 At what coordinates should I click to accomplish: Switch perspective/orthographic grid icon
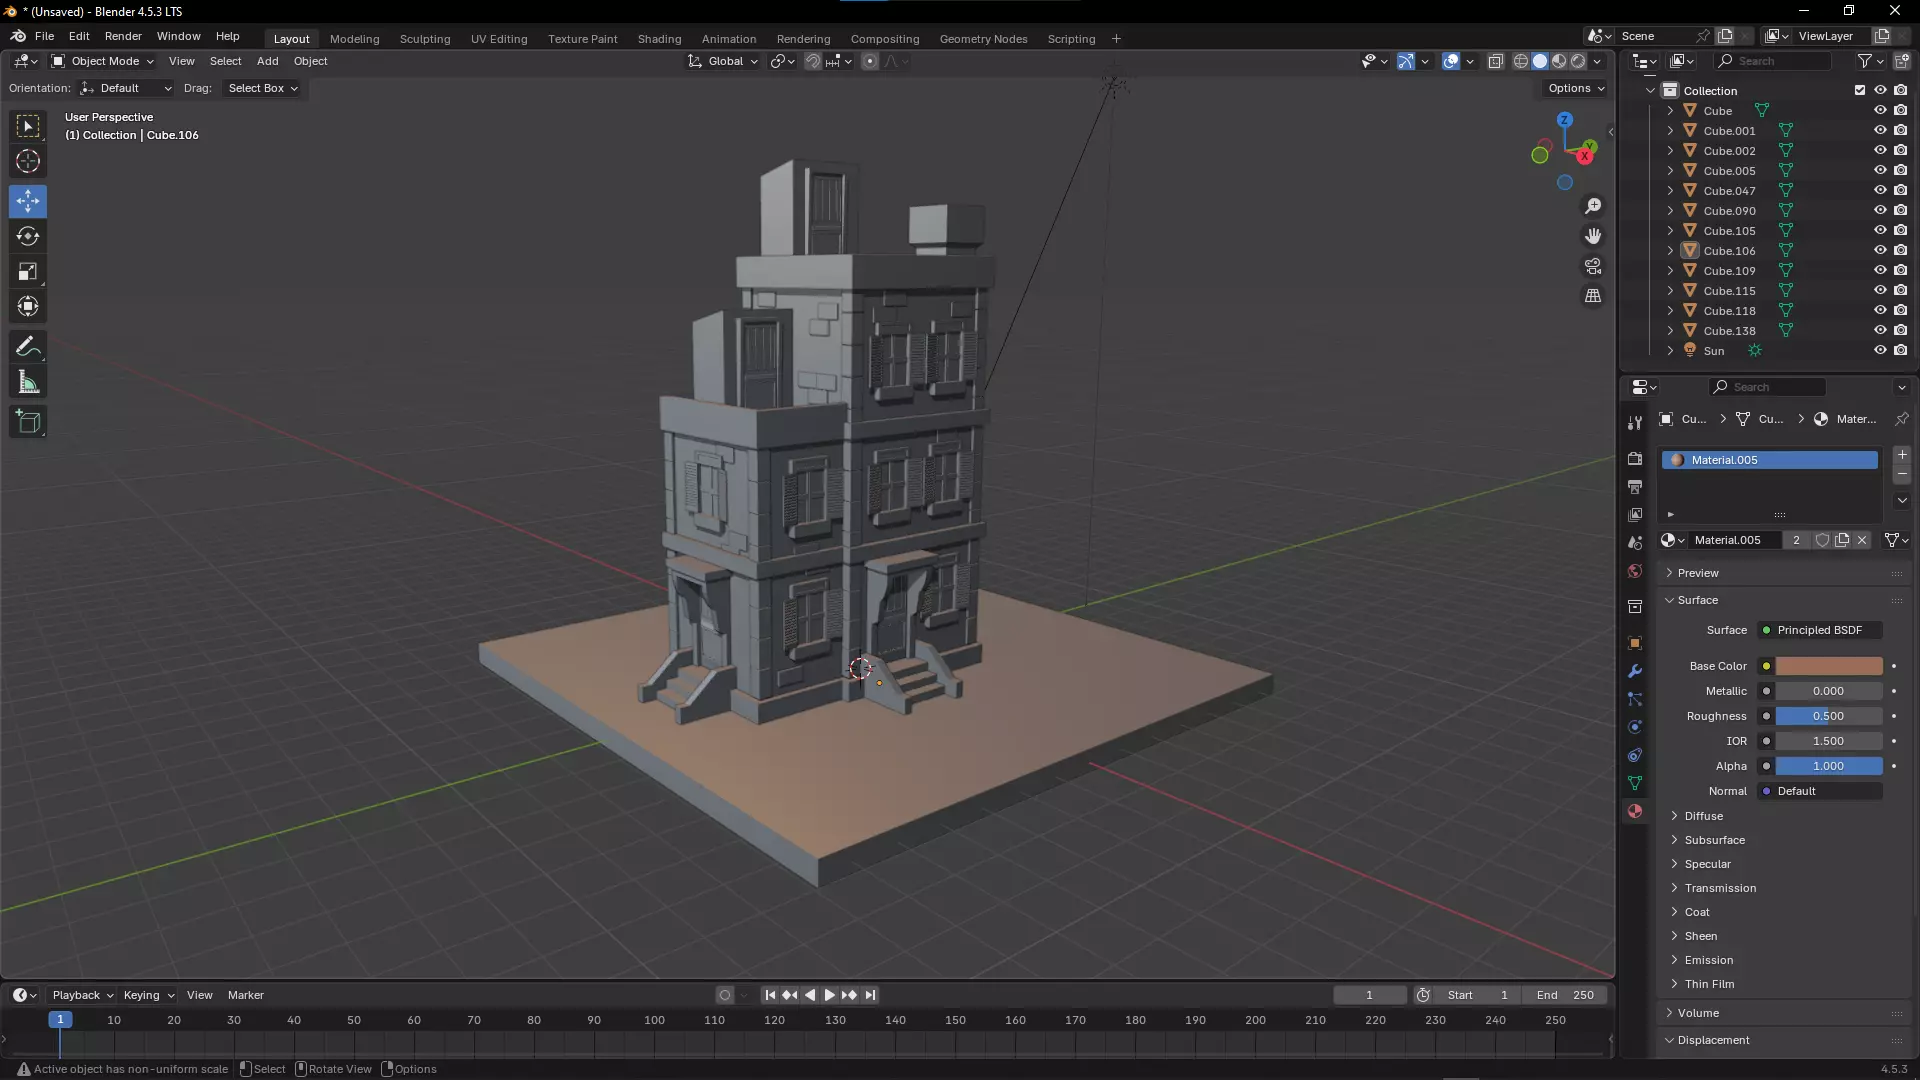1593,296
